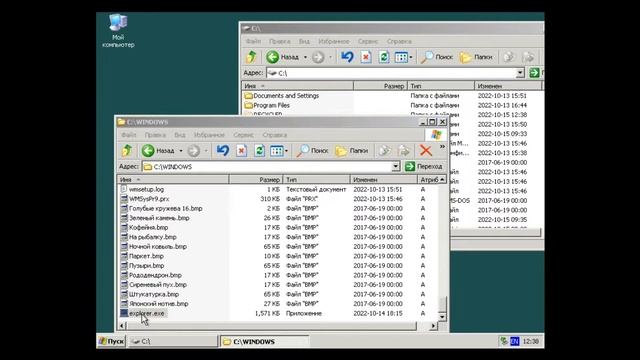Screen dimensions: 640x360
Task: Sort by Имя column in C:\WINDOWS window
Action: pyautogui.click(x=173, y=180)
